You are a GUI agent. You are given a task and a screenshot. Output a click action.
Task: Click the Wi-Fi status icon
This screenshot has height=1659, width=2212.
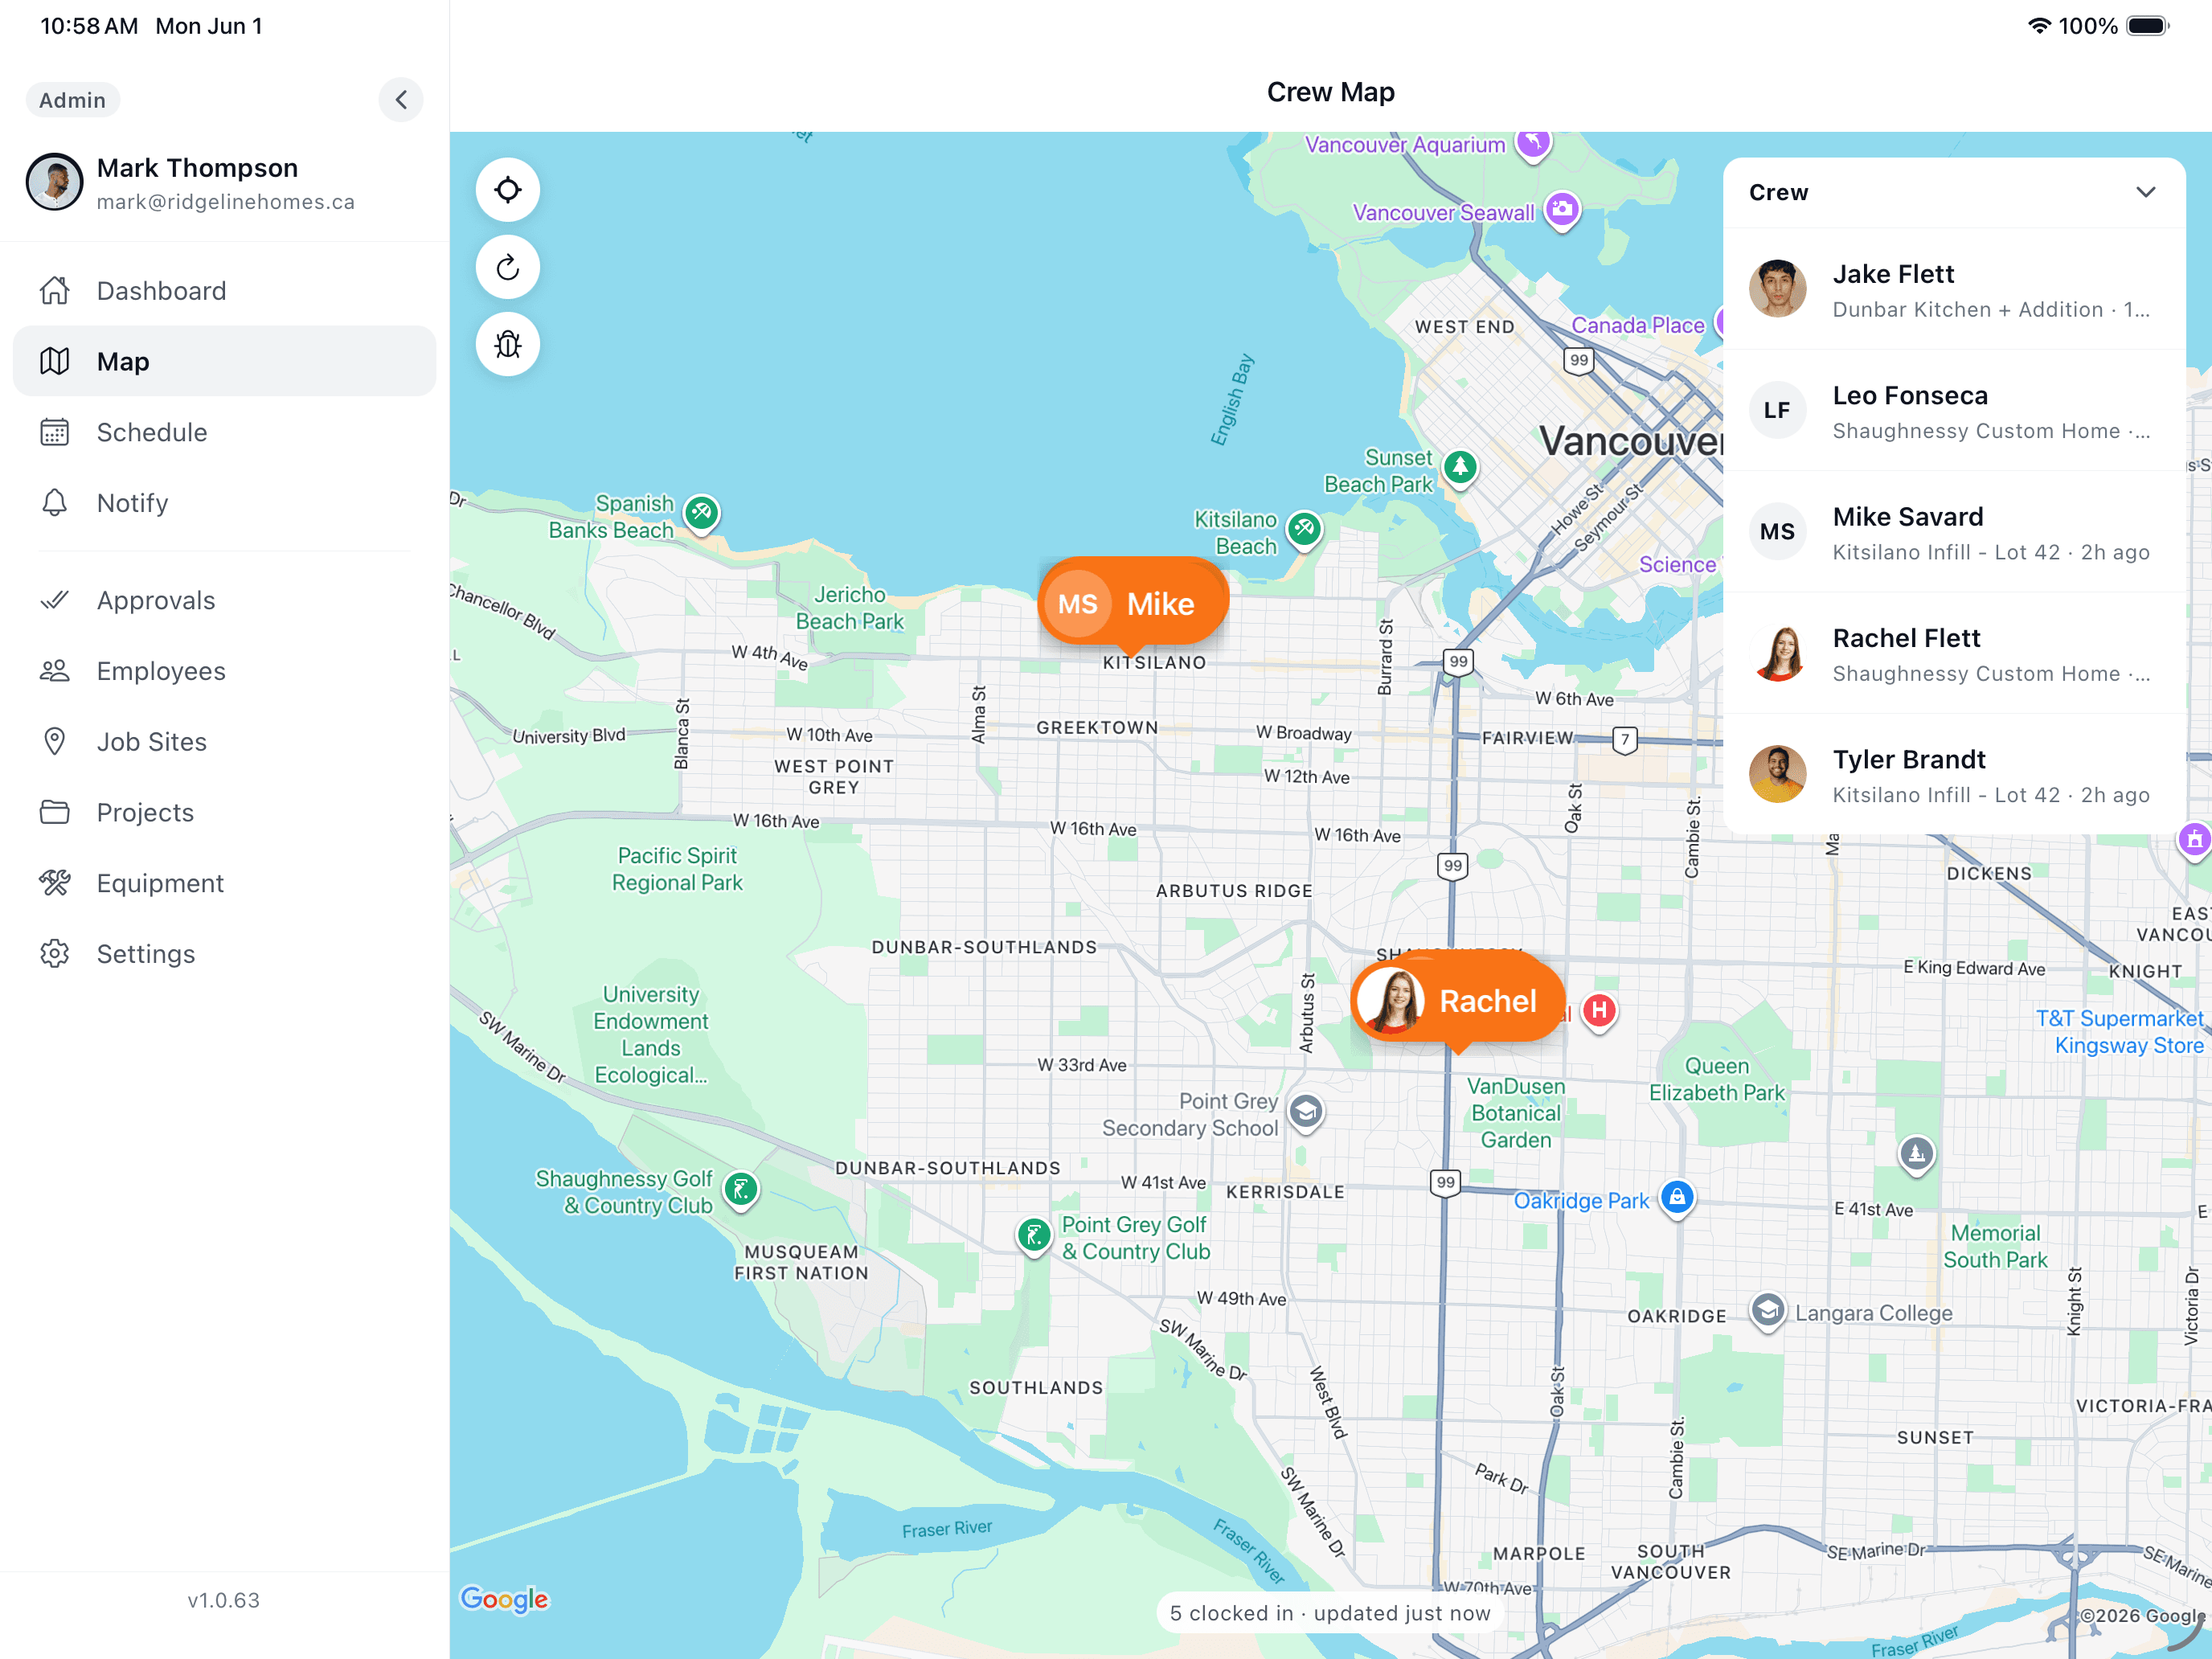tap(2039, 26)
